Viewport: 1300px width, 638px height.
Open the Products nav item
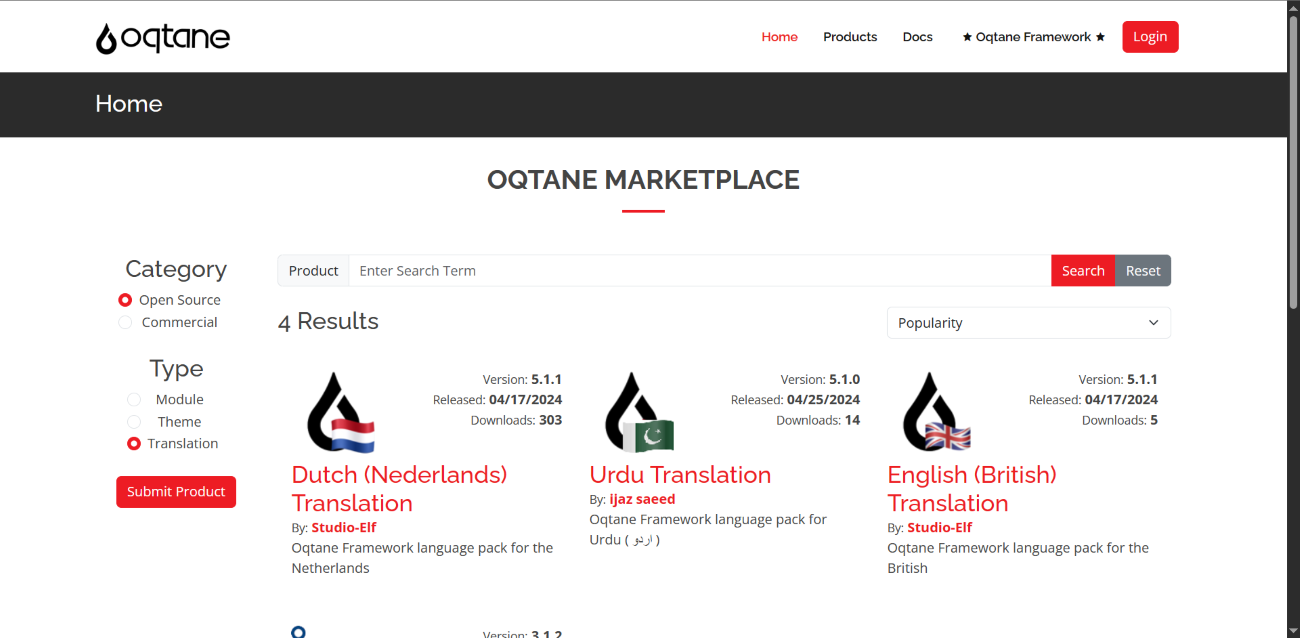[x=850, y=37]
